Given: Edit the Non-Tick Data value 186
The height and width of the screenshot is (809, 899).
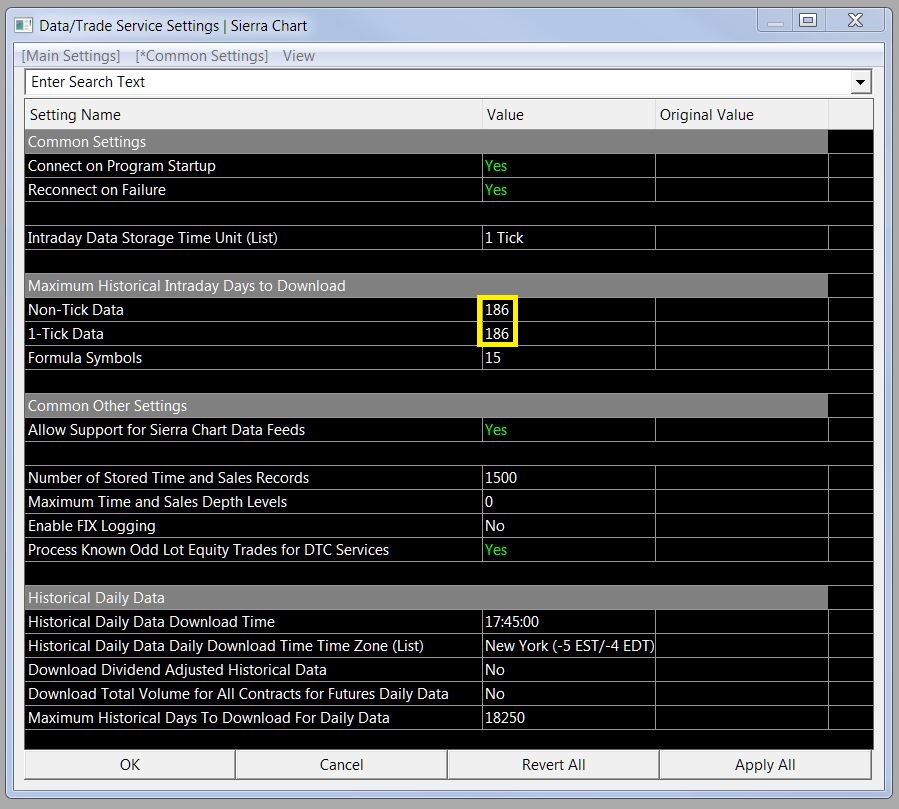Looking at the screenshot, I should (x=568, y=310).
